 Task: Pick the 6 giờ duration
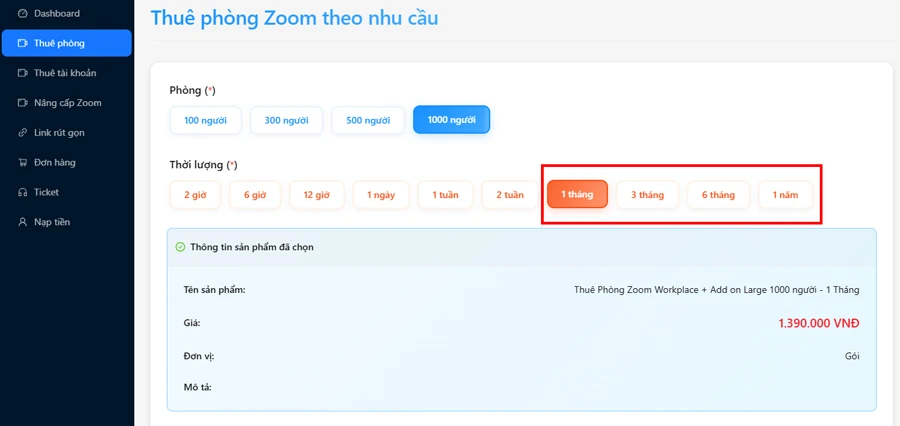[255, 195]
